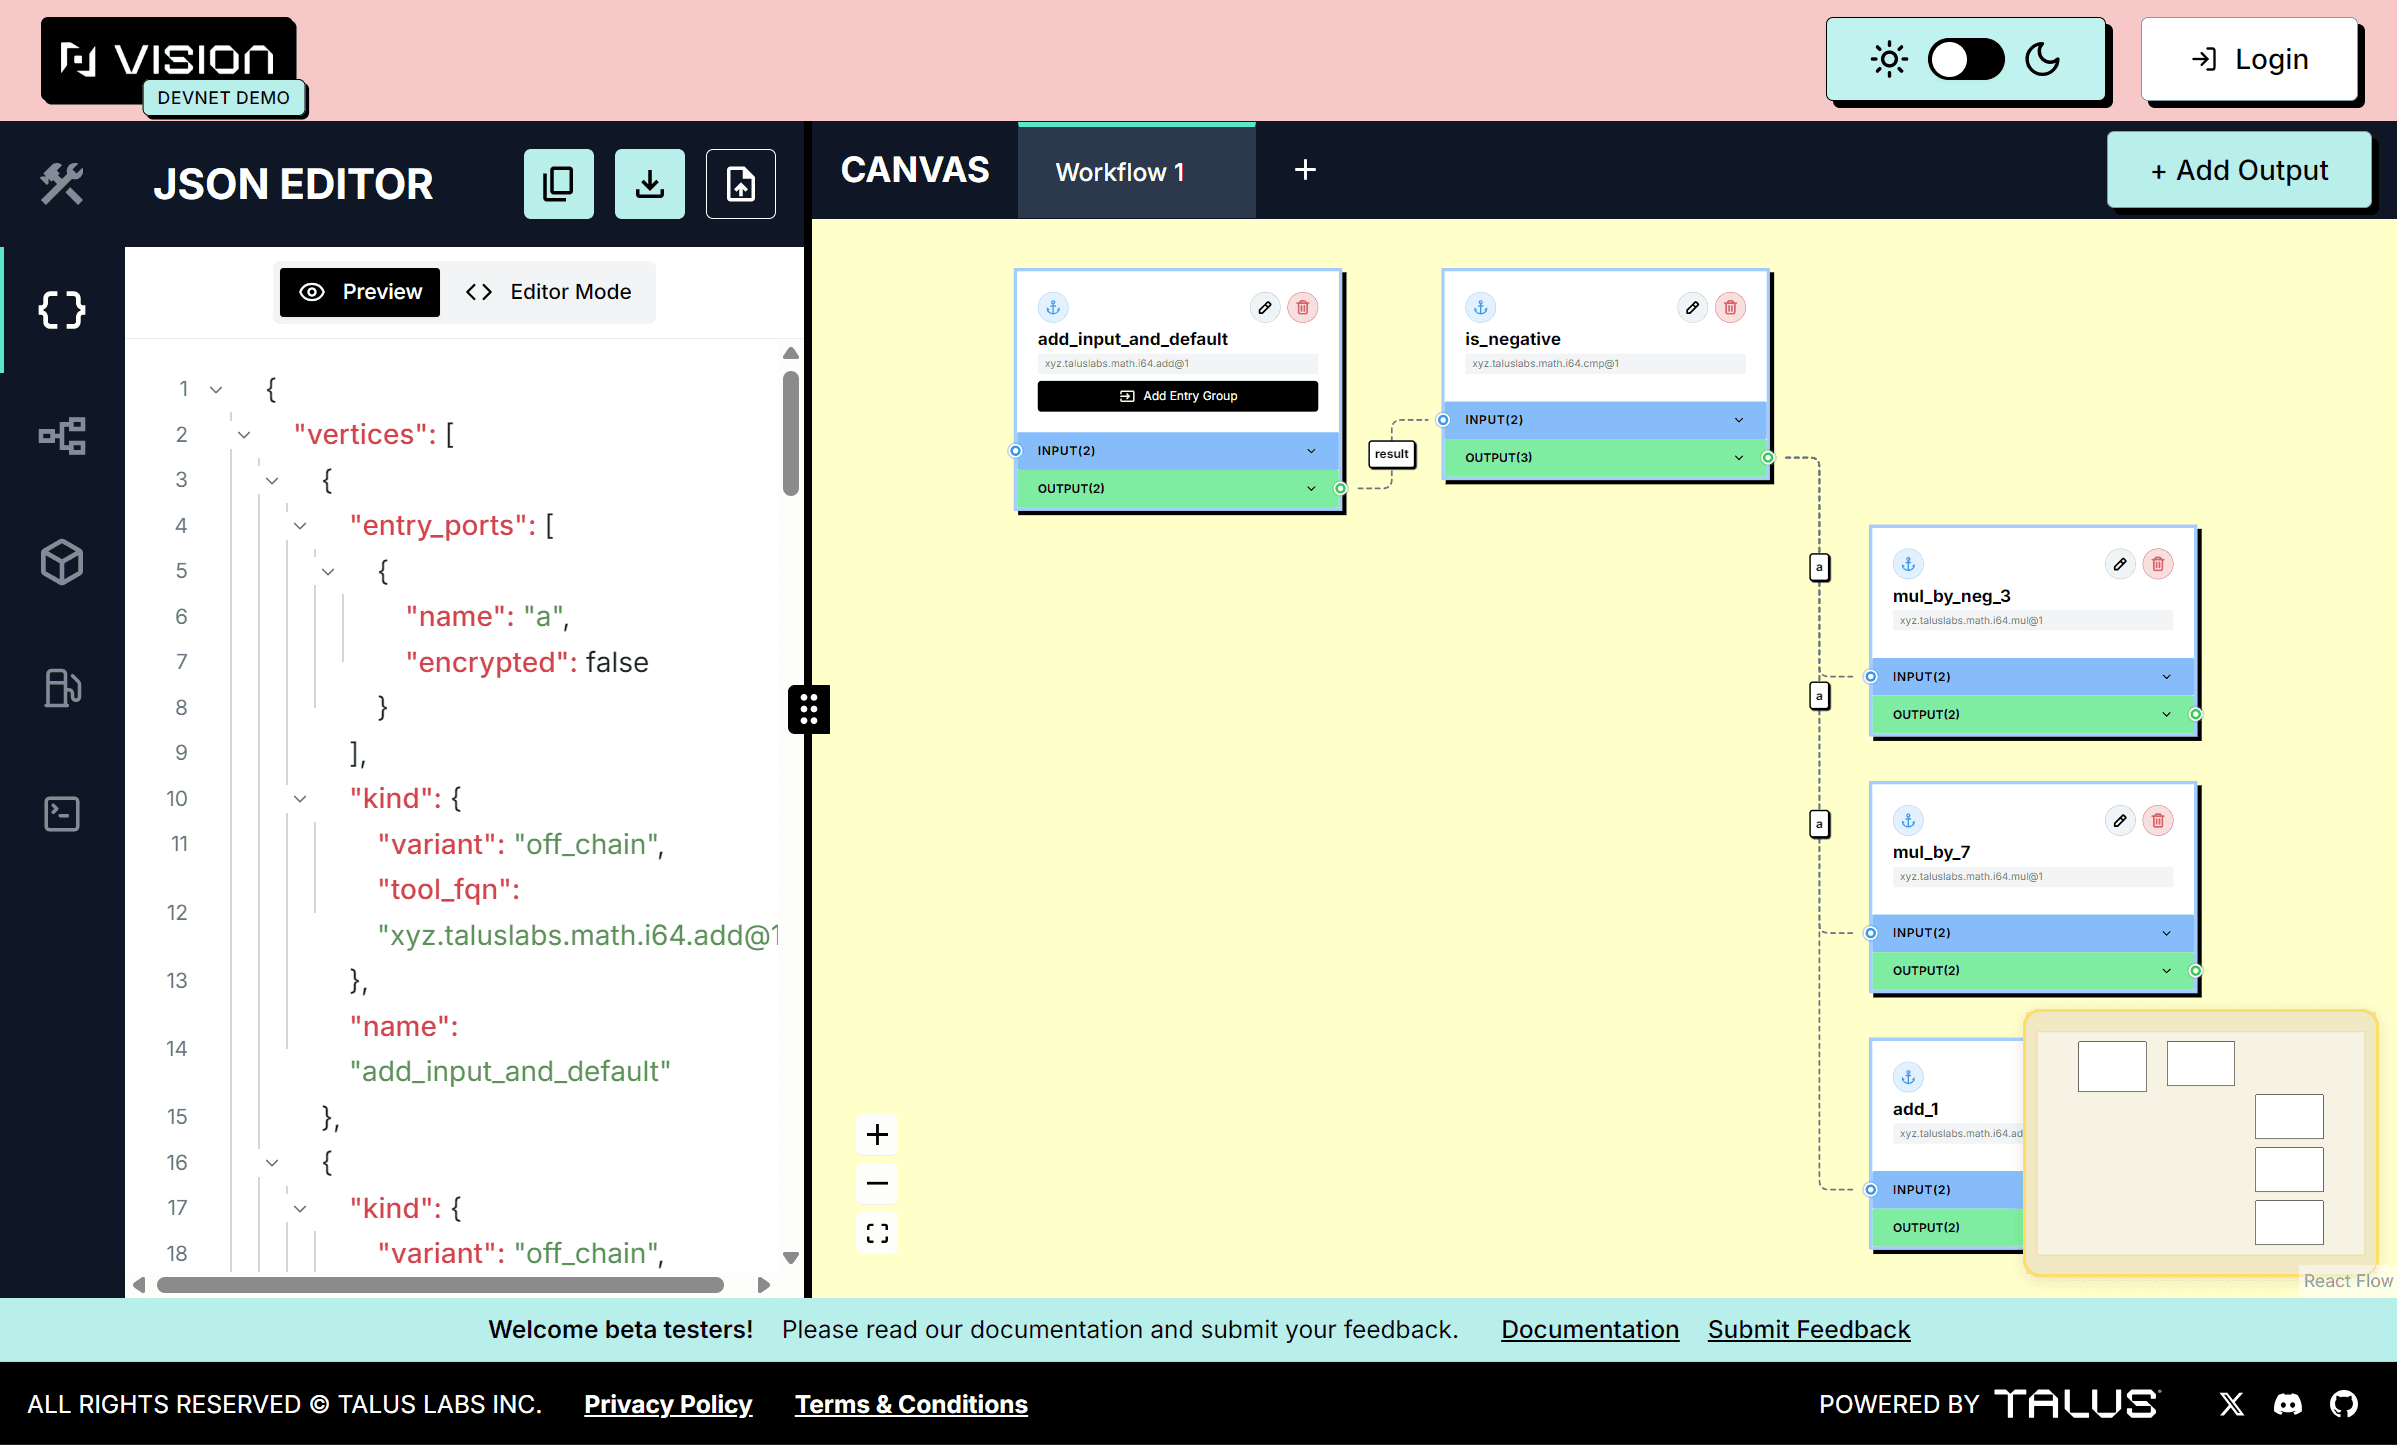Click the React Flow attribution link
The height and width of the screenshot is (1445, 2397).
point(2348,1281)
